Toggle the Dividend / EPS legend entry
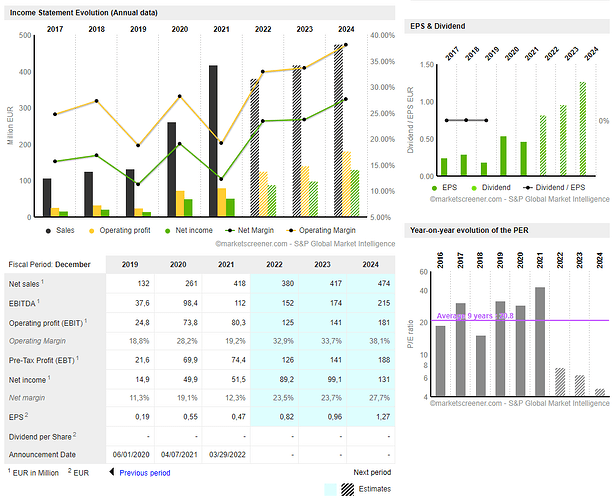Screen dimensions: 614x500 tap(554, 188)
